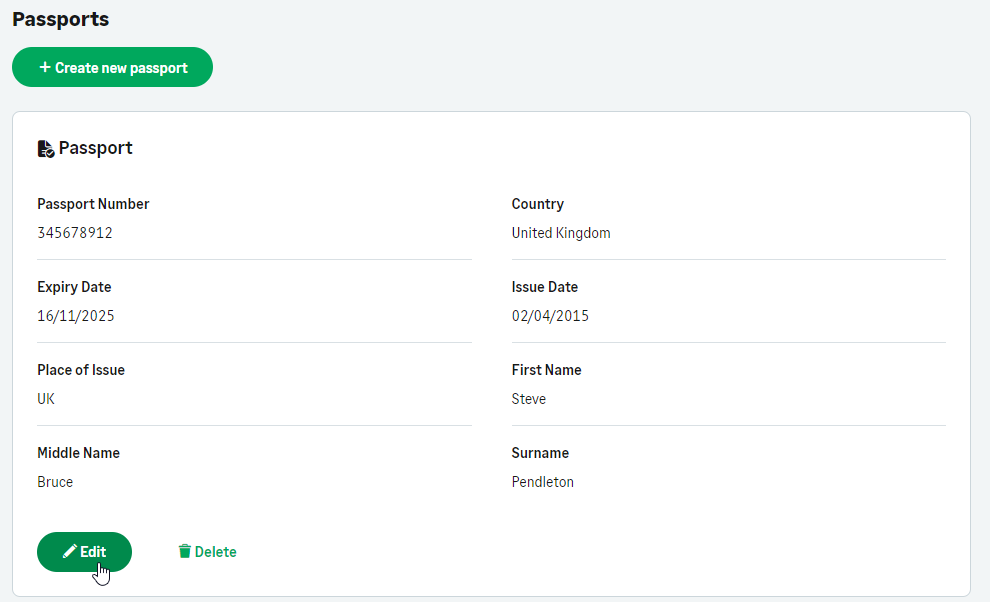Open the Delete passport link
Screen dimensions: 990x602
click(215, 552)
